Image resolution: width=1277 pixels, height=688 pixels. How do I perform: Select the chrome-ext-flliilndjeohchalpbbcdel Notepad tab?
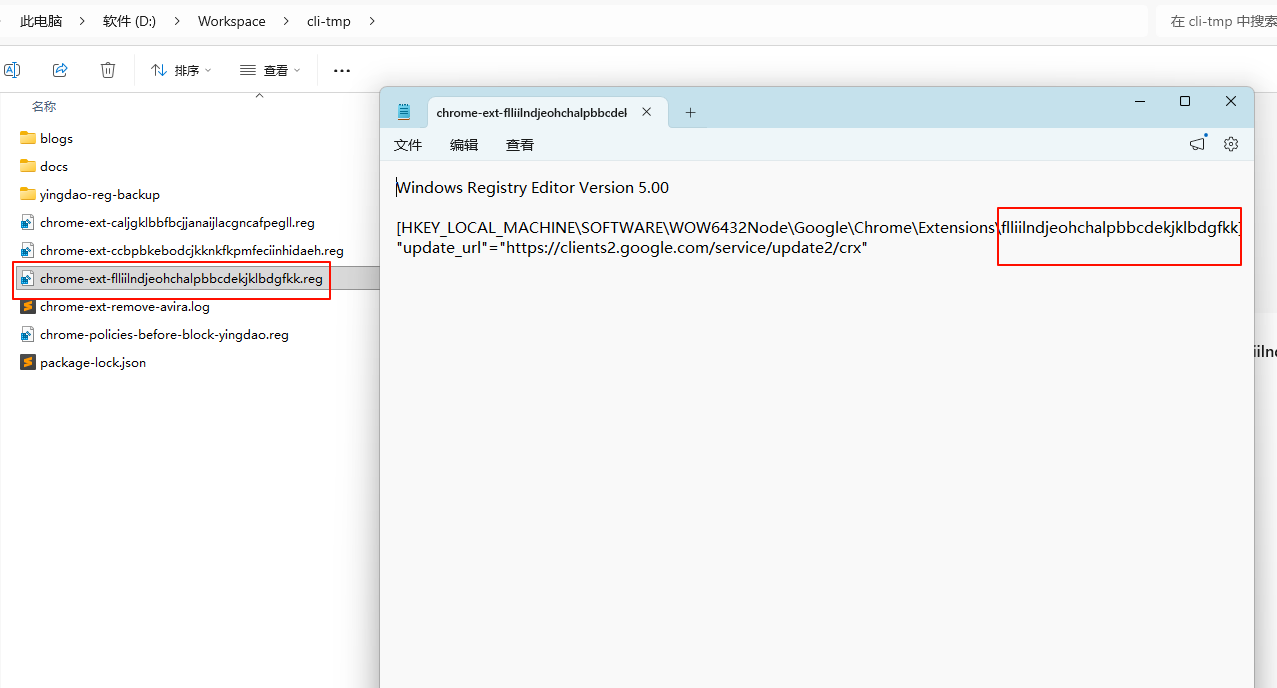pos(548,113)
